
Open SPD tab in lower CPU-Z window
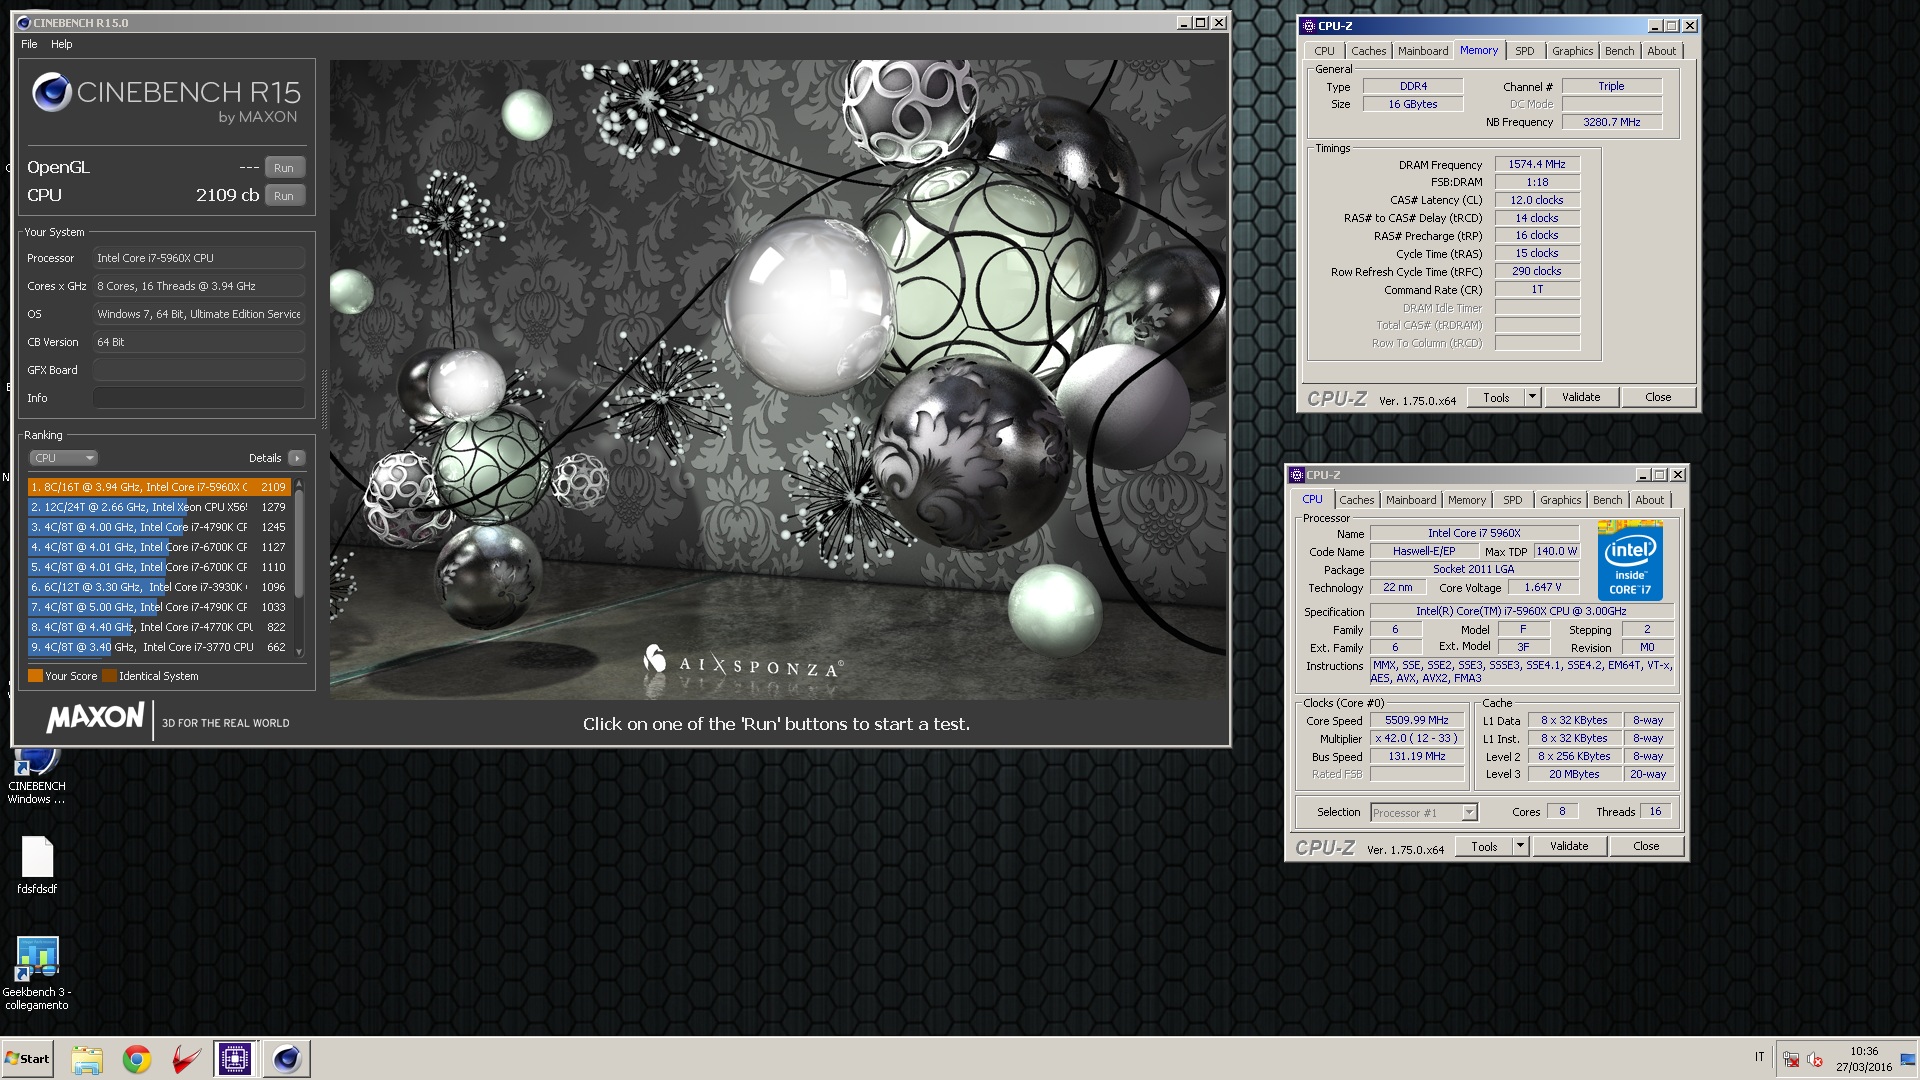point(1512,500)
